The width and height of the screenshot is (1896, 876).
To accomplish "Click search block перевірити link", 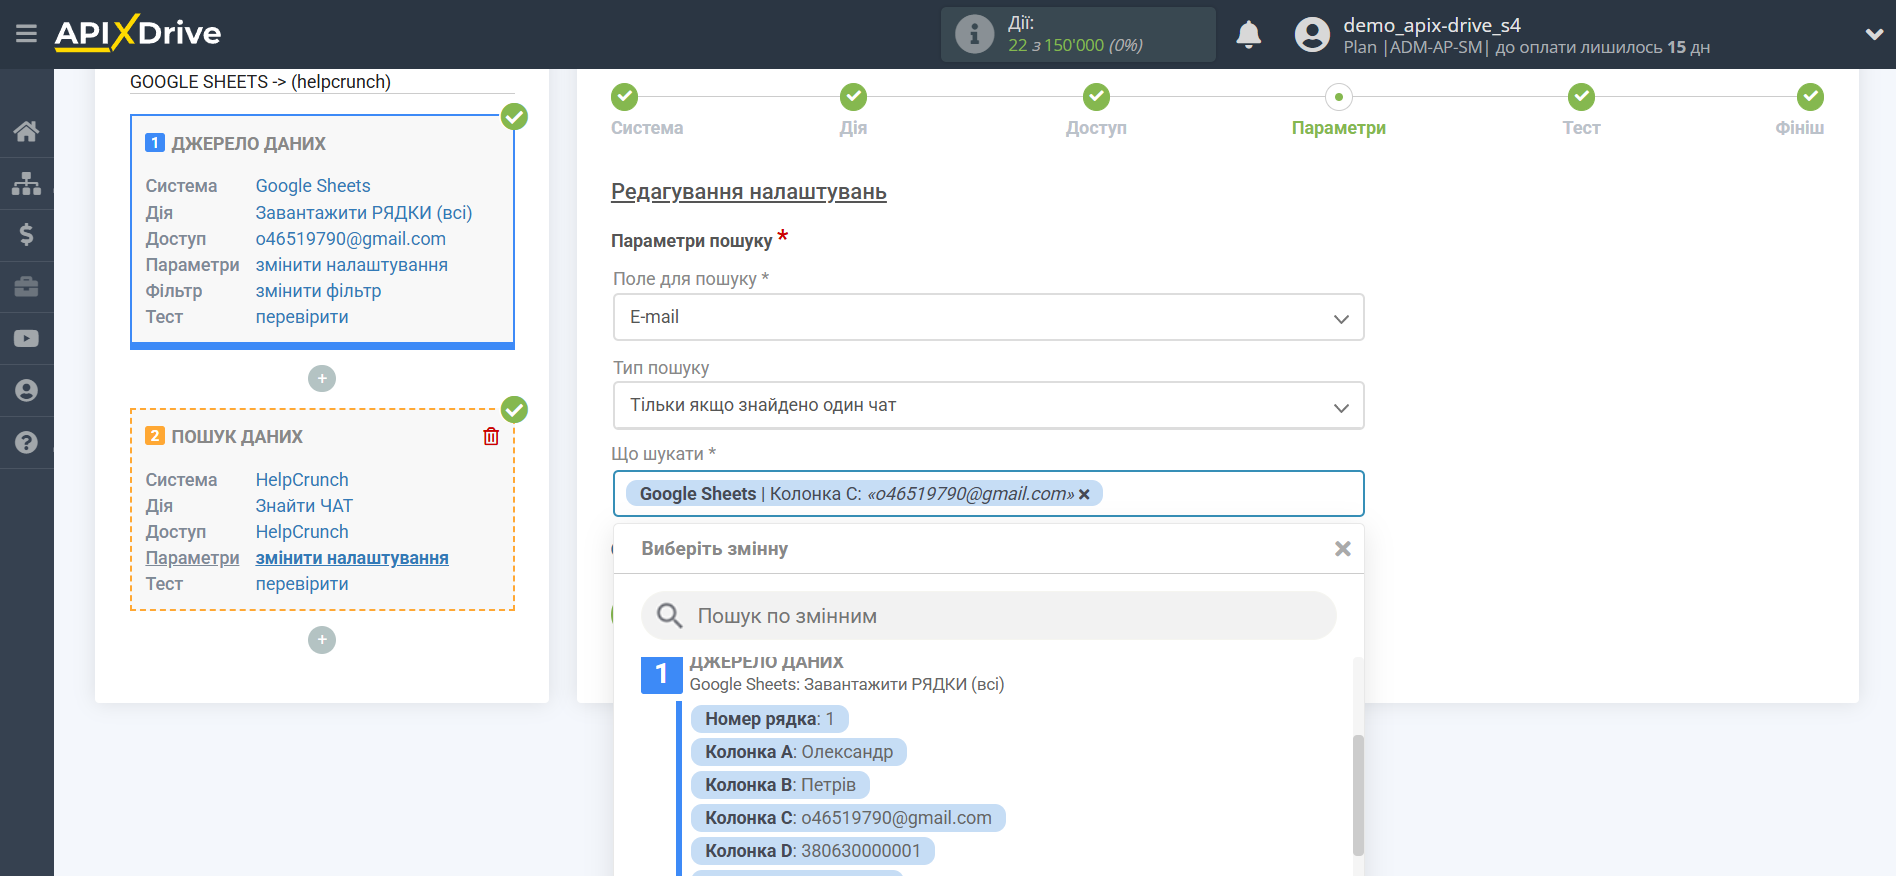I will point(302,584).
